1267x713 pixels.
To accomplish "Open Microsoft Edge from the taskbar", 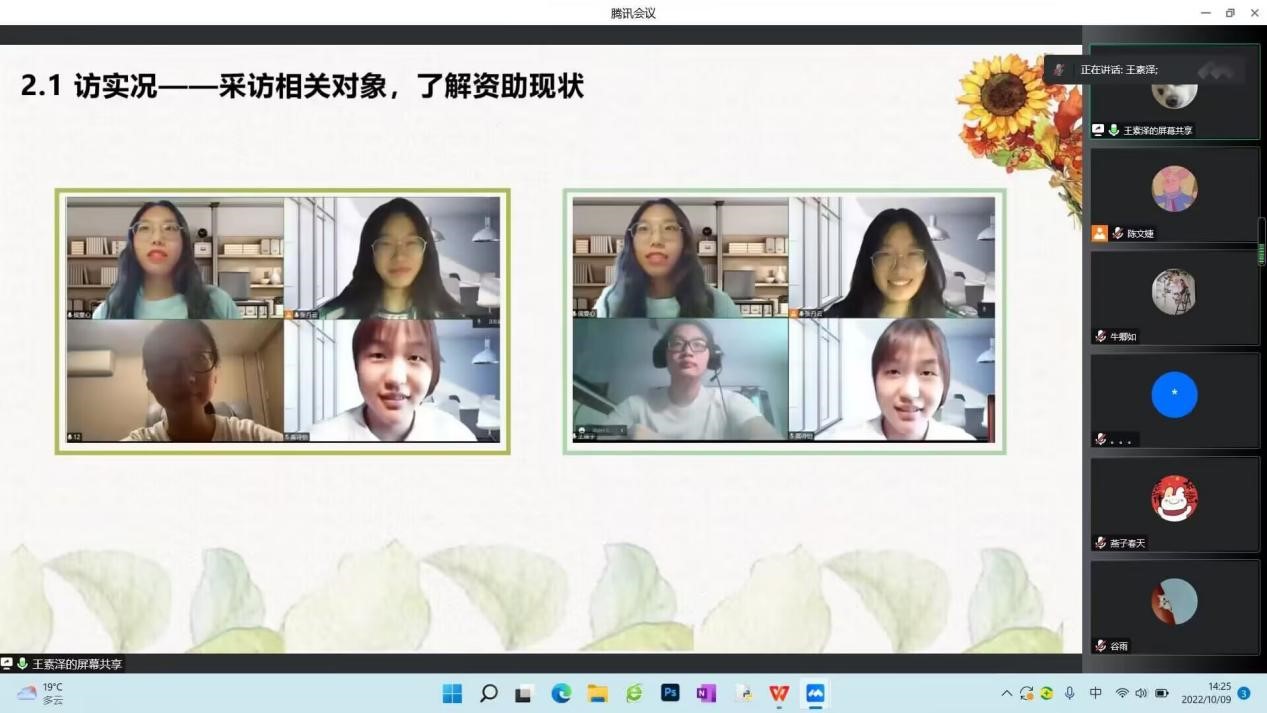I will 561,693.
